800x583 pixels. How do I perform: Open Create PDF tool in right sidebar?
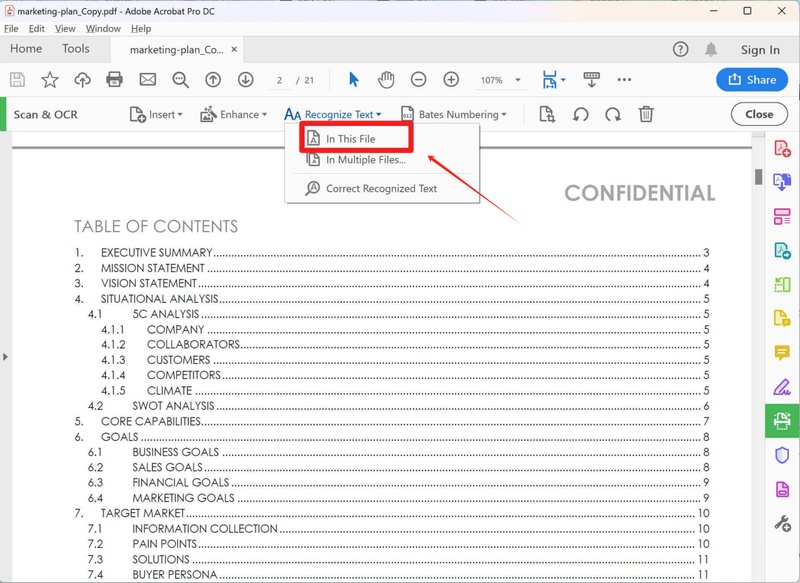(782, 148)
